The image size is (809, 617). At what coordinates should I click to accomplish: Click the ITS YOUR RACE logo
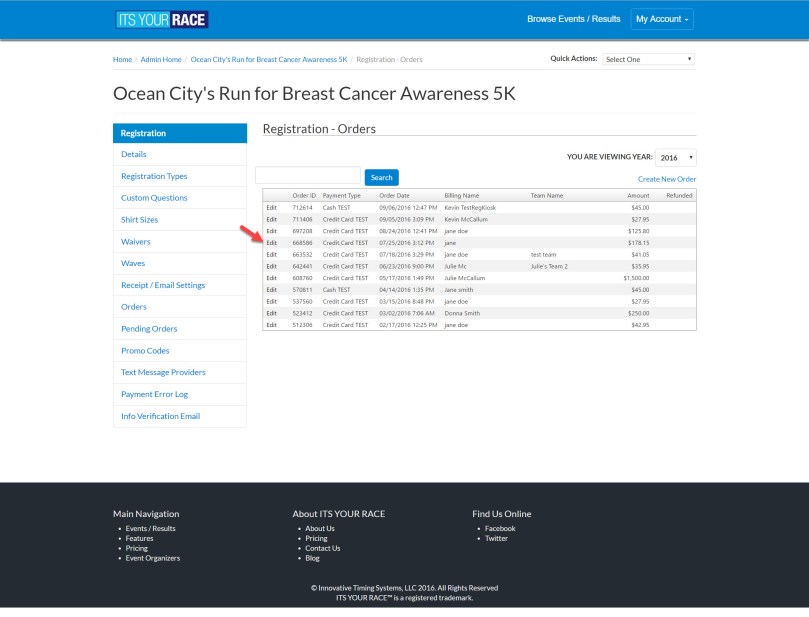tap(162, 19)
